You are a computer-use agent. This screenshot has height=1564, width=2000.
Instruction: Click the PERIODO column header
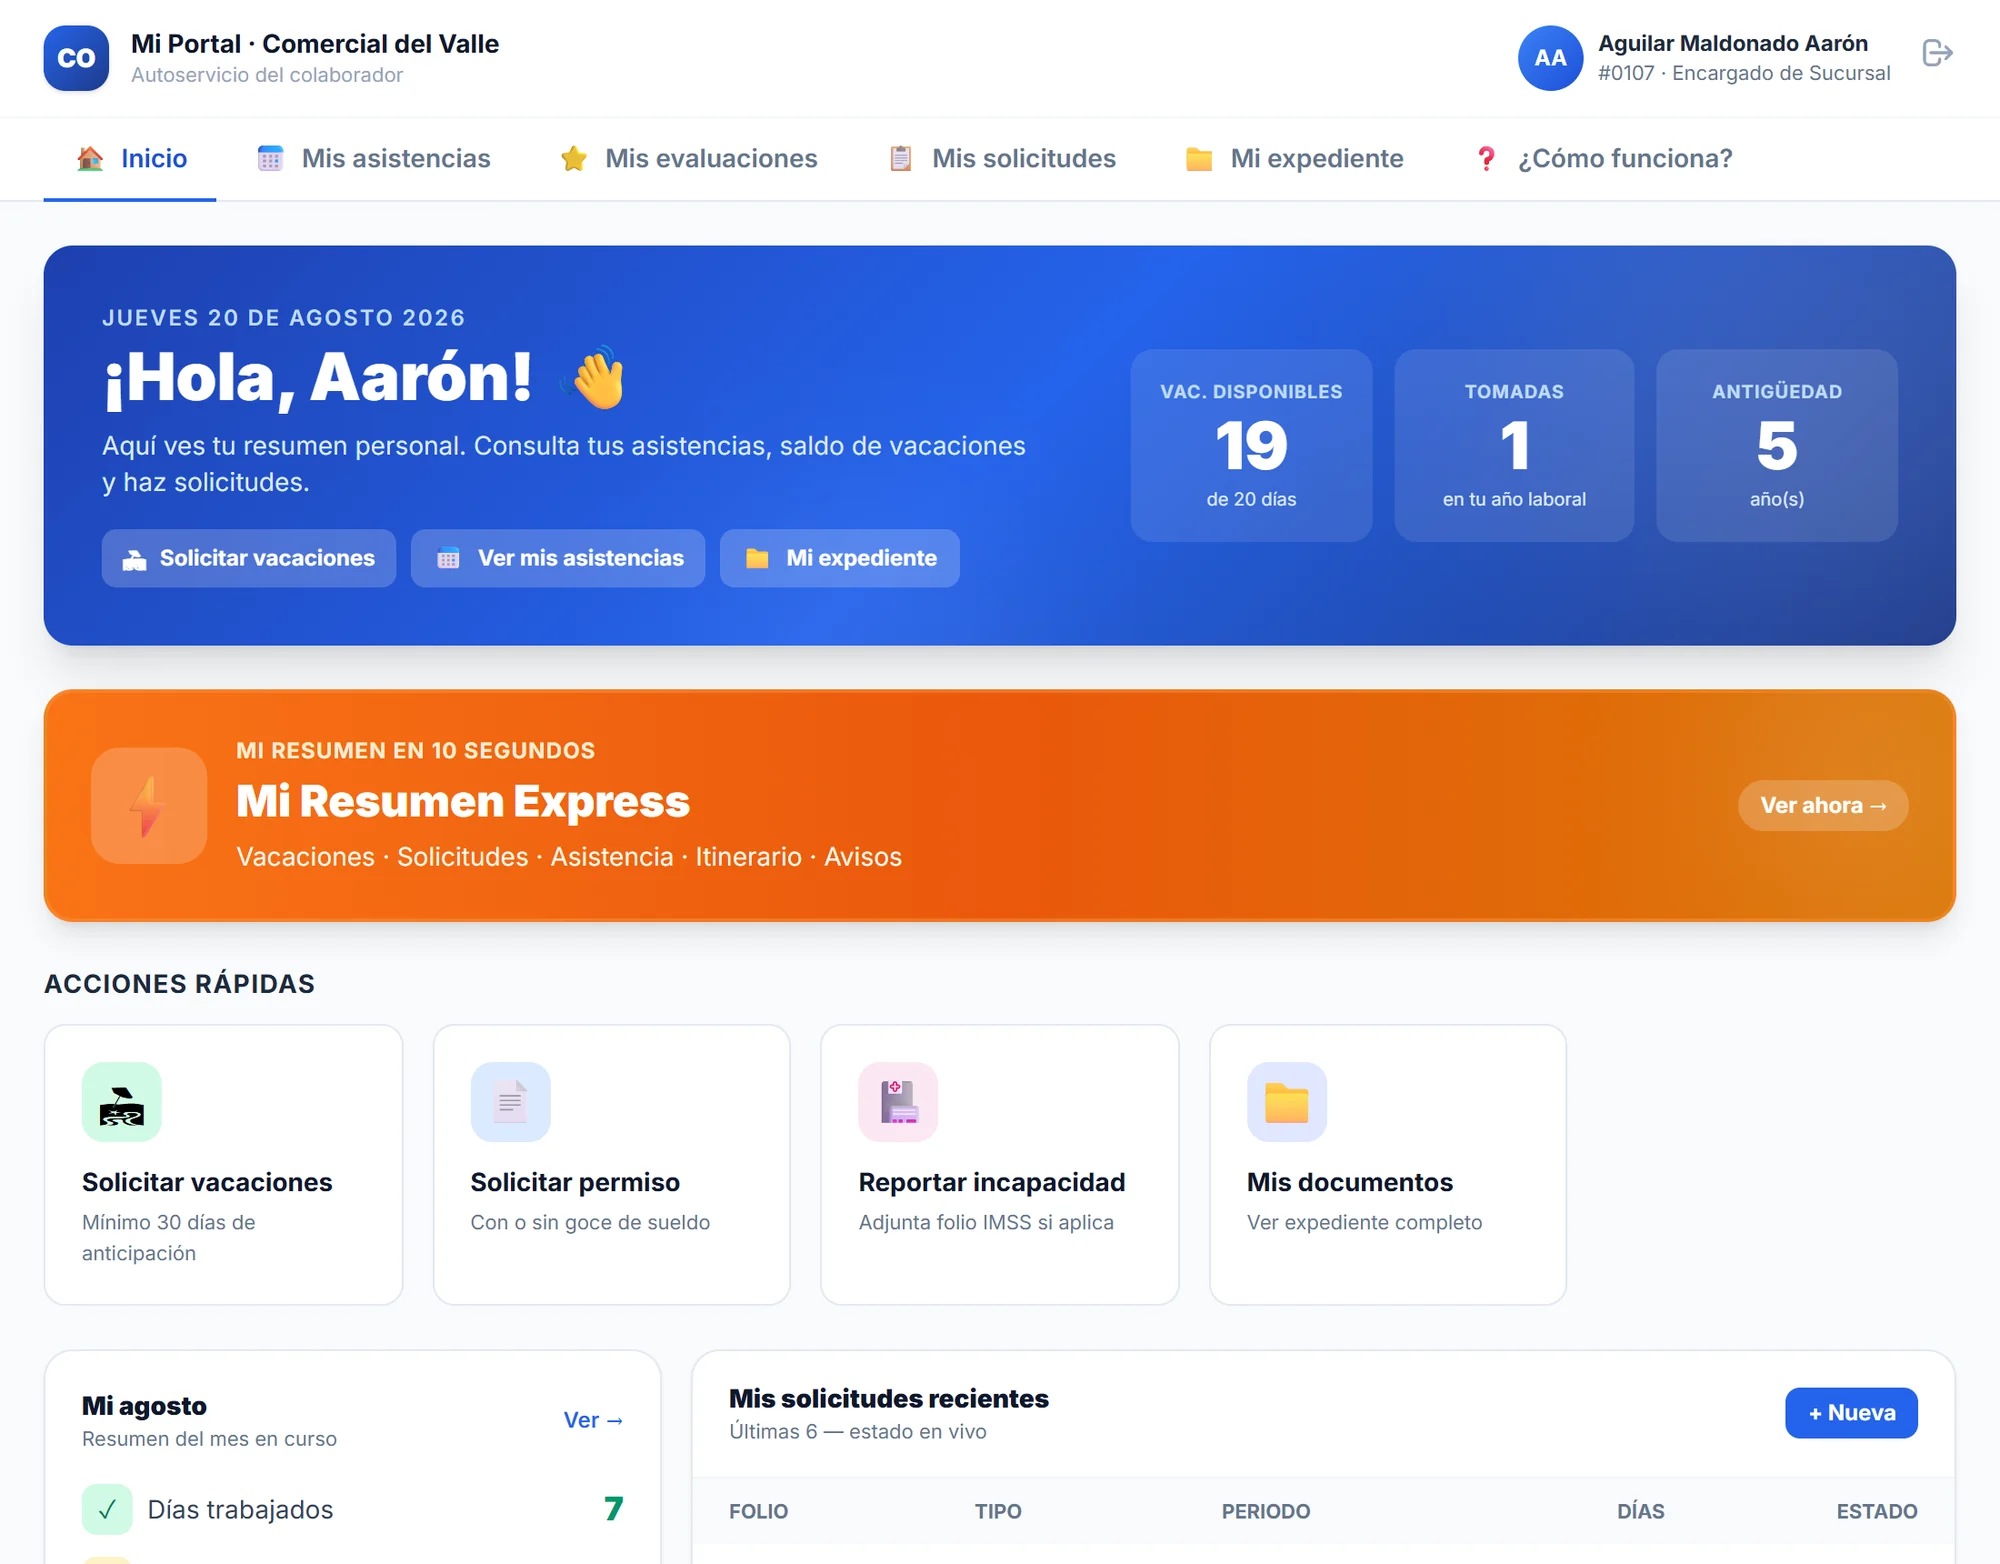pyautogui.click(x=1266, y=1511)
